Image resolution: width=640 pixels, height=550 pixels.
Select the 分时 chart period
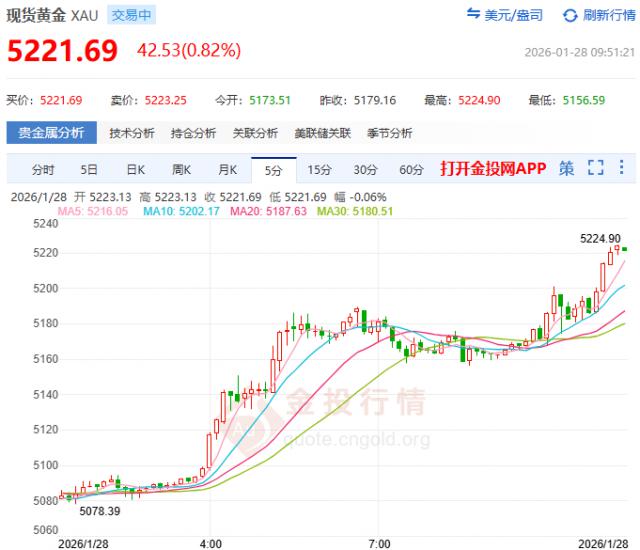[43, 169]
